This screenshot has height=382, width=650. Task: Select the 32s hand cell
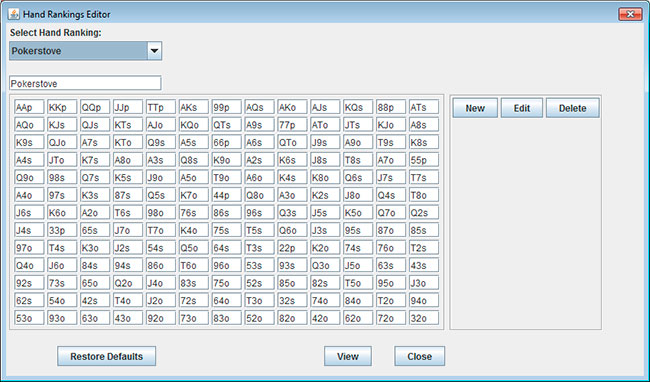[292, 301]
